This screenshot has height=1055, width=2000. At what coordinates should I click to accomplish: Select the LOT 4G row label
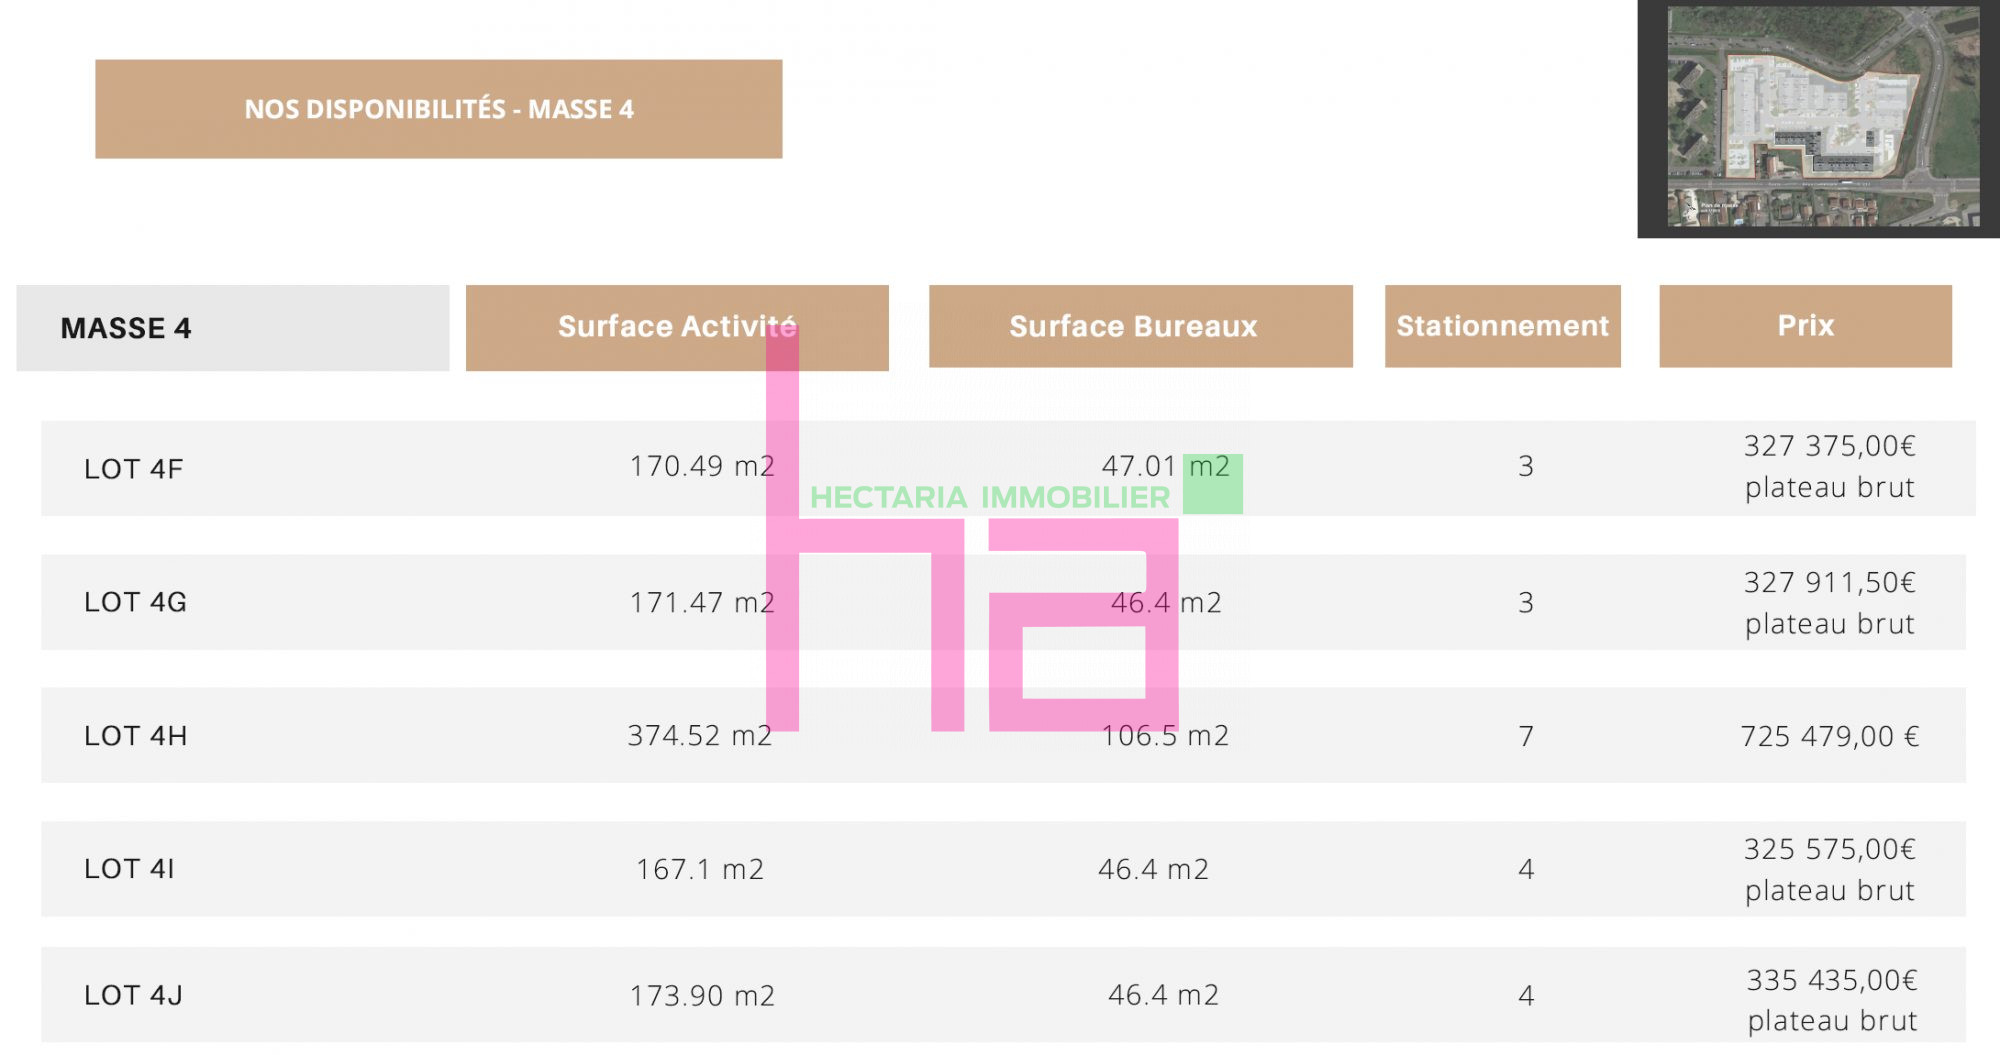click(x=136, y=602)
